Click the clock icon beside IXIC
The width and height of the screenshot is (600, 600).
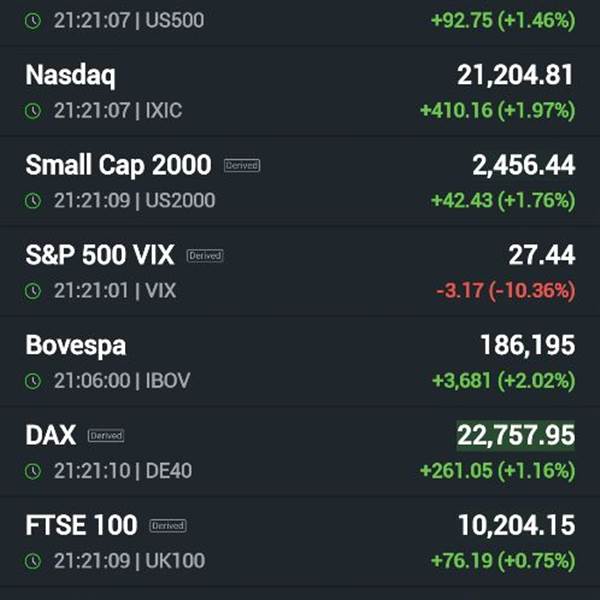click(x=33, y=111)
